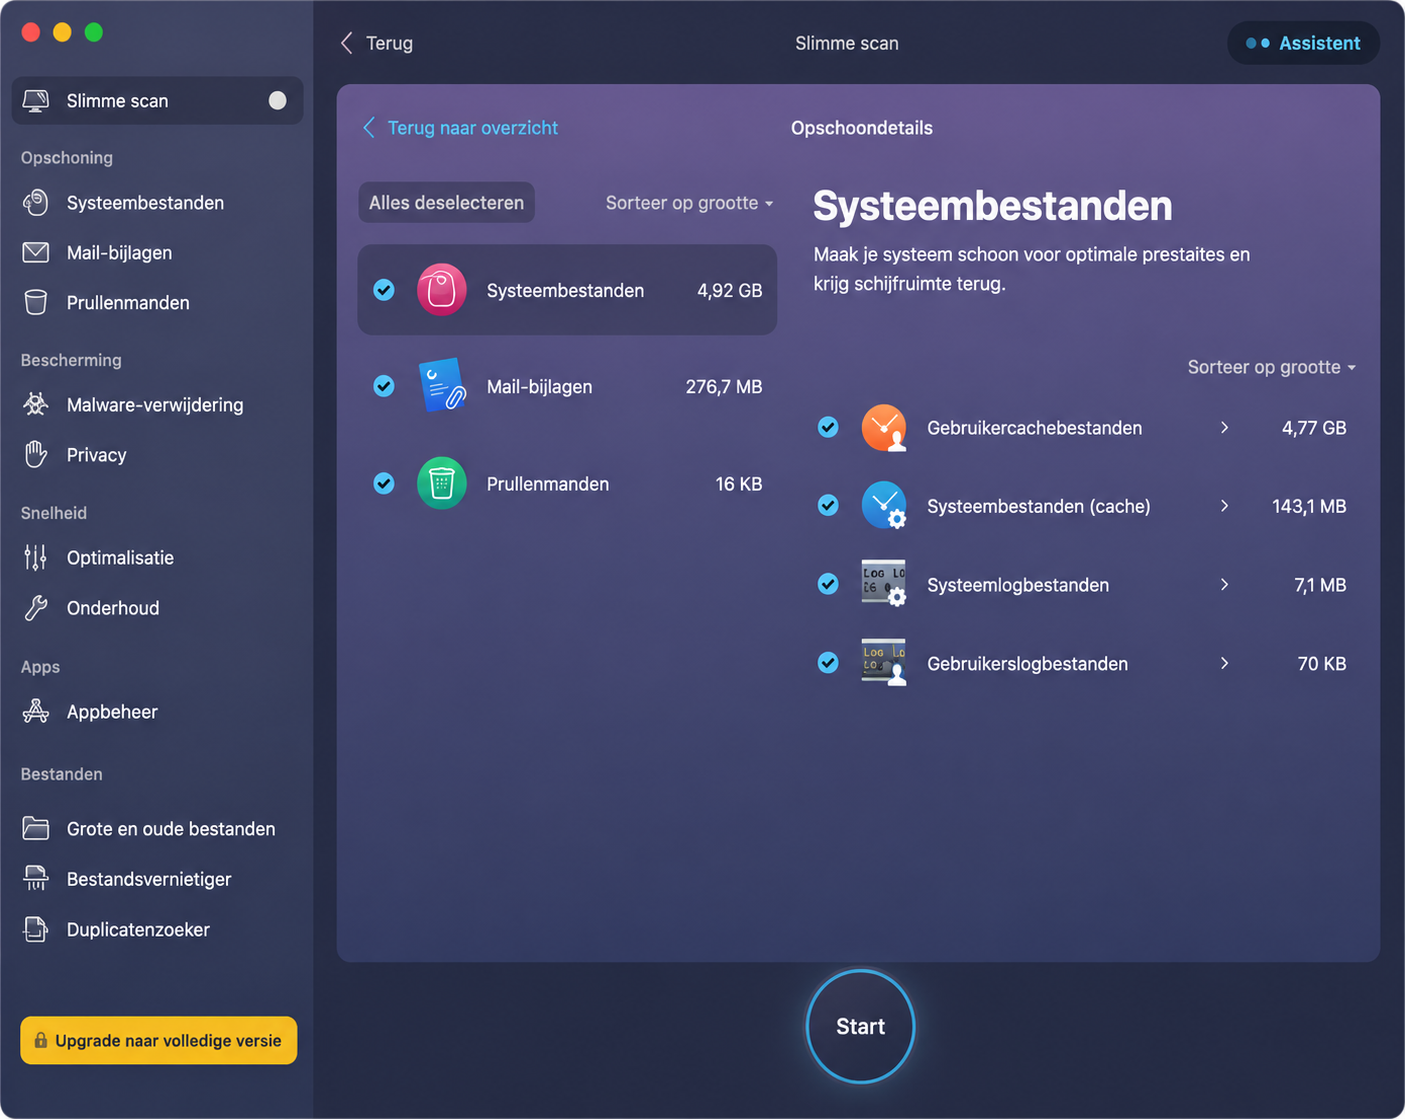Click the Bestandsvernietiger shredder icon

36,879
